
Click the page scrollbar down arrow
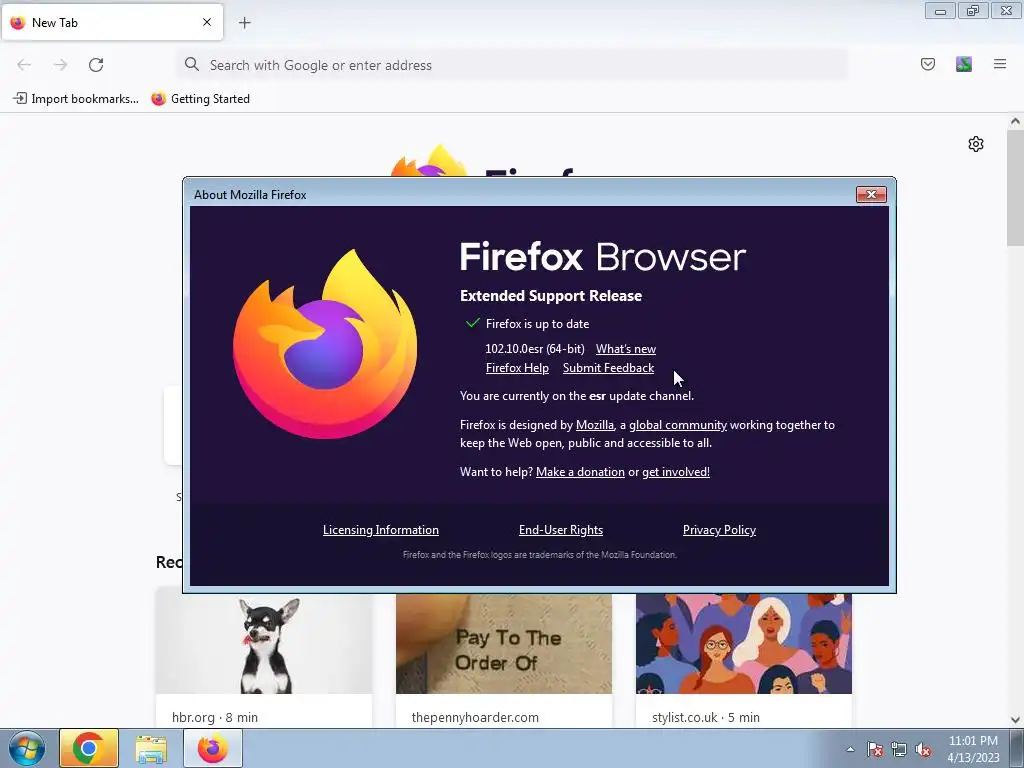[x=1015, y=720]
